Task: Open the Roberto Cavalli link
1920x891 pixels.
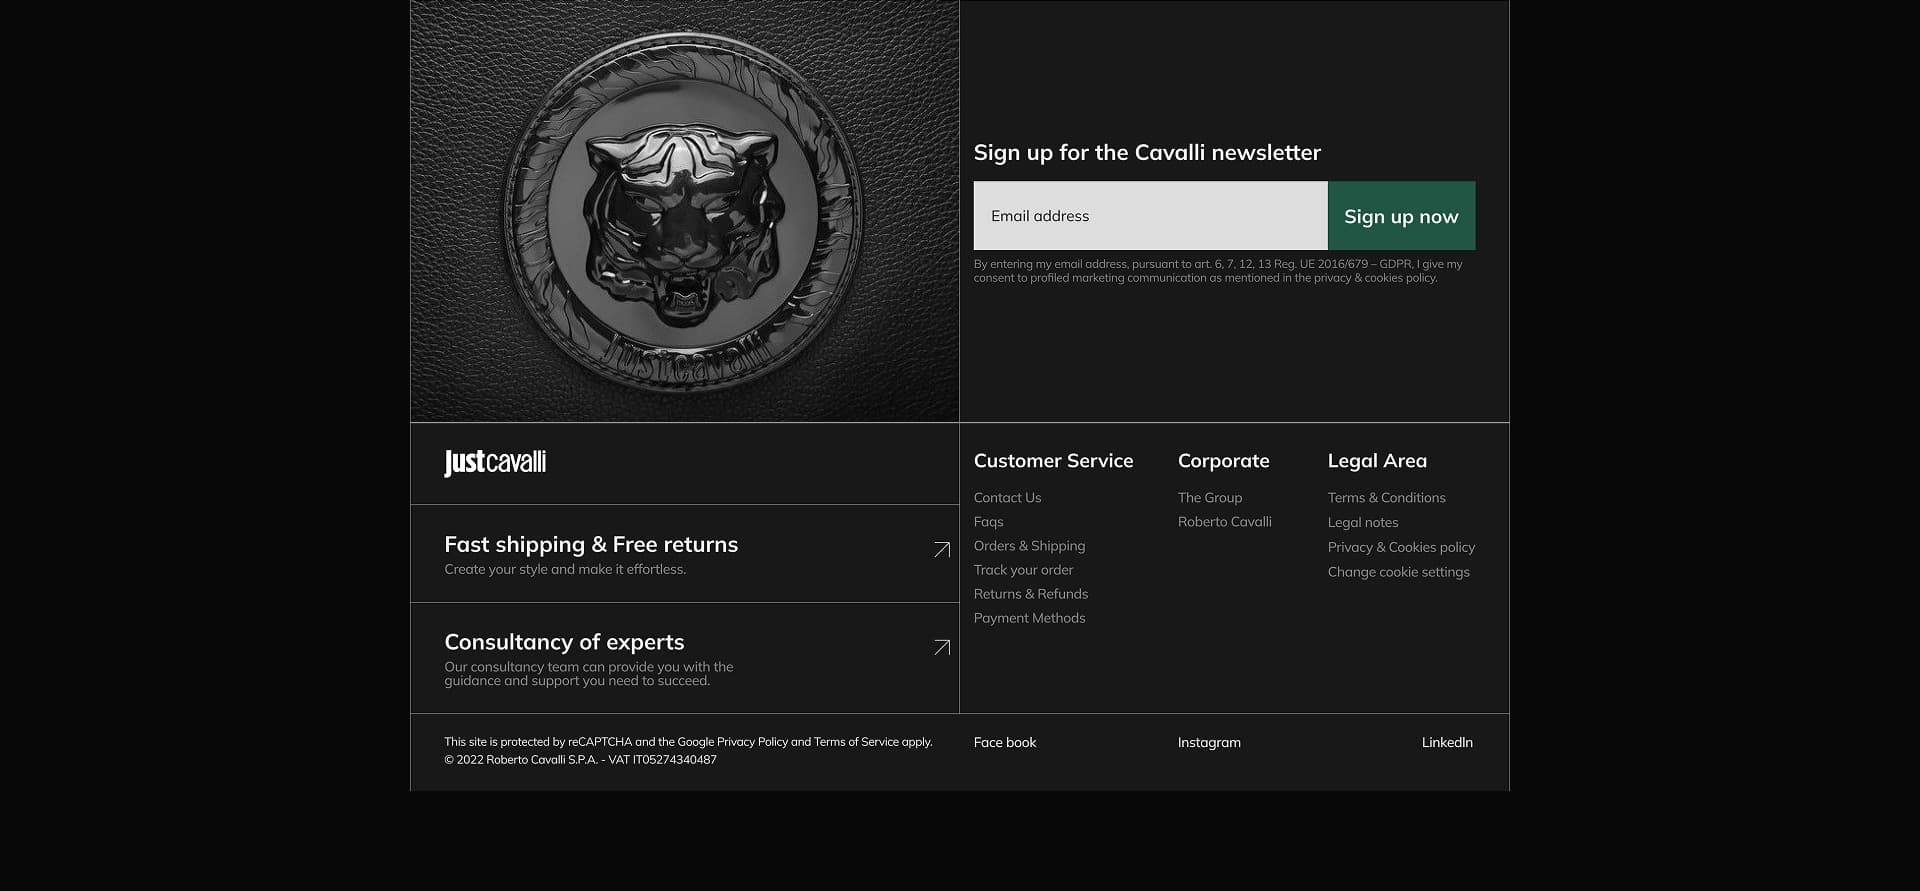Action: click(1224, 522)
